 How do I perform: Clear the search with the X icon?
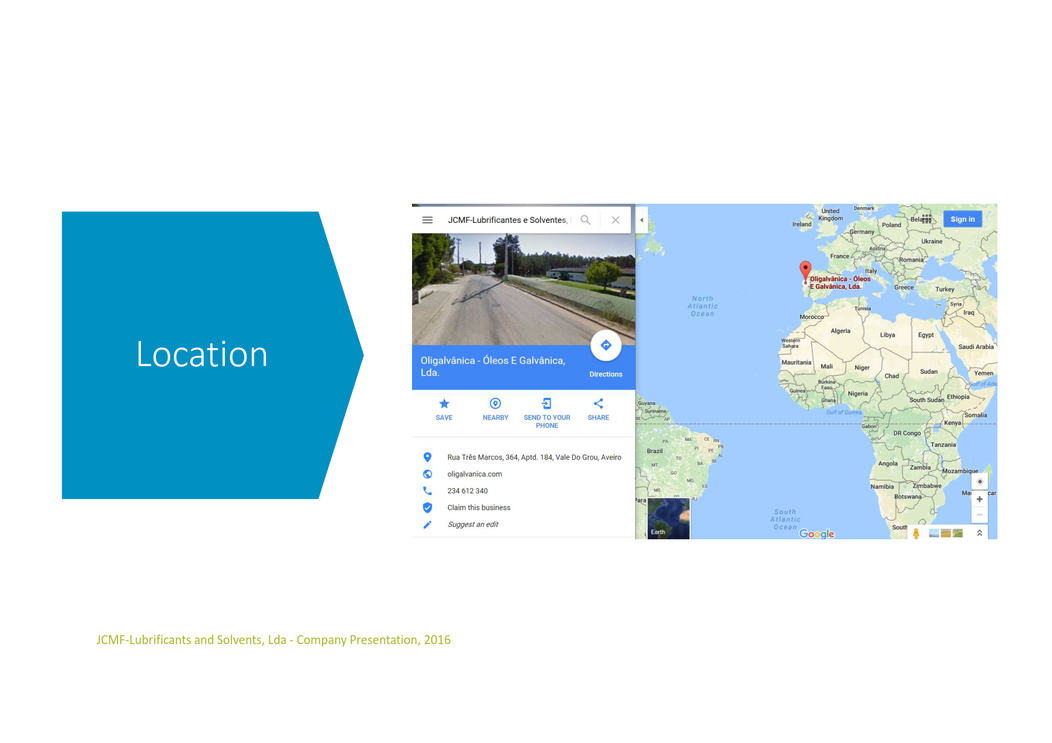615,220
